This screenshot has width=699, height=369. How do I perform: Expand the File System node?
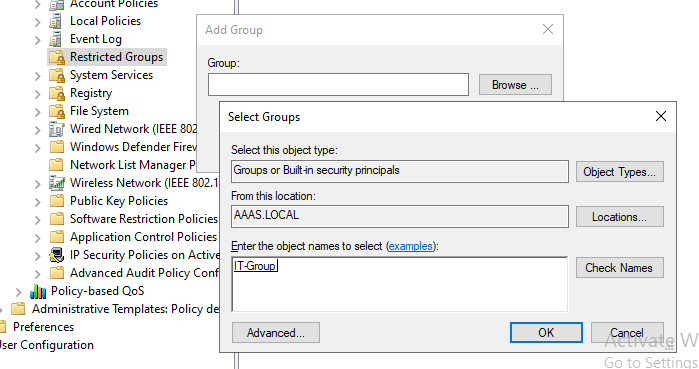38,112
